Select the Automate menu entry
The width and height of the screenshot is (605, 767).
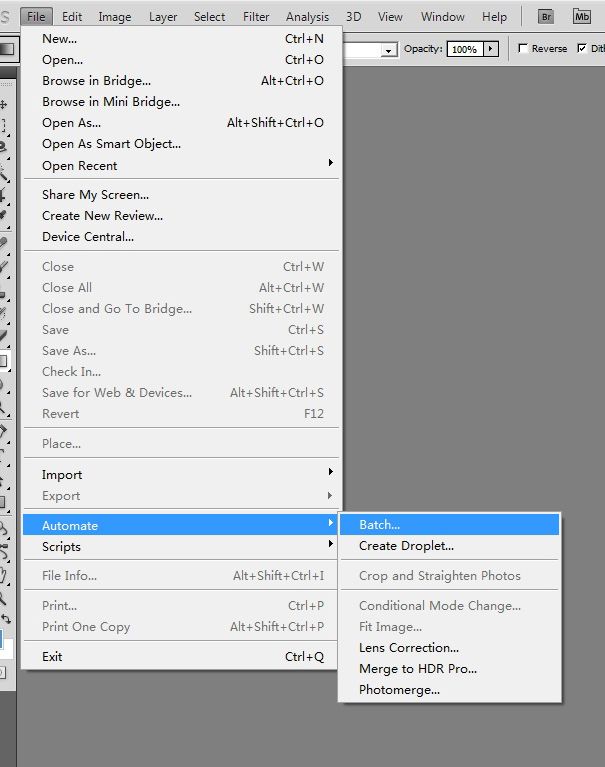coord(181,525)
